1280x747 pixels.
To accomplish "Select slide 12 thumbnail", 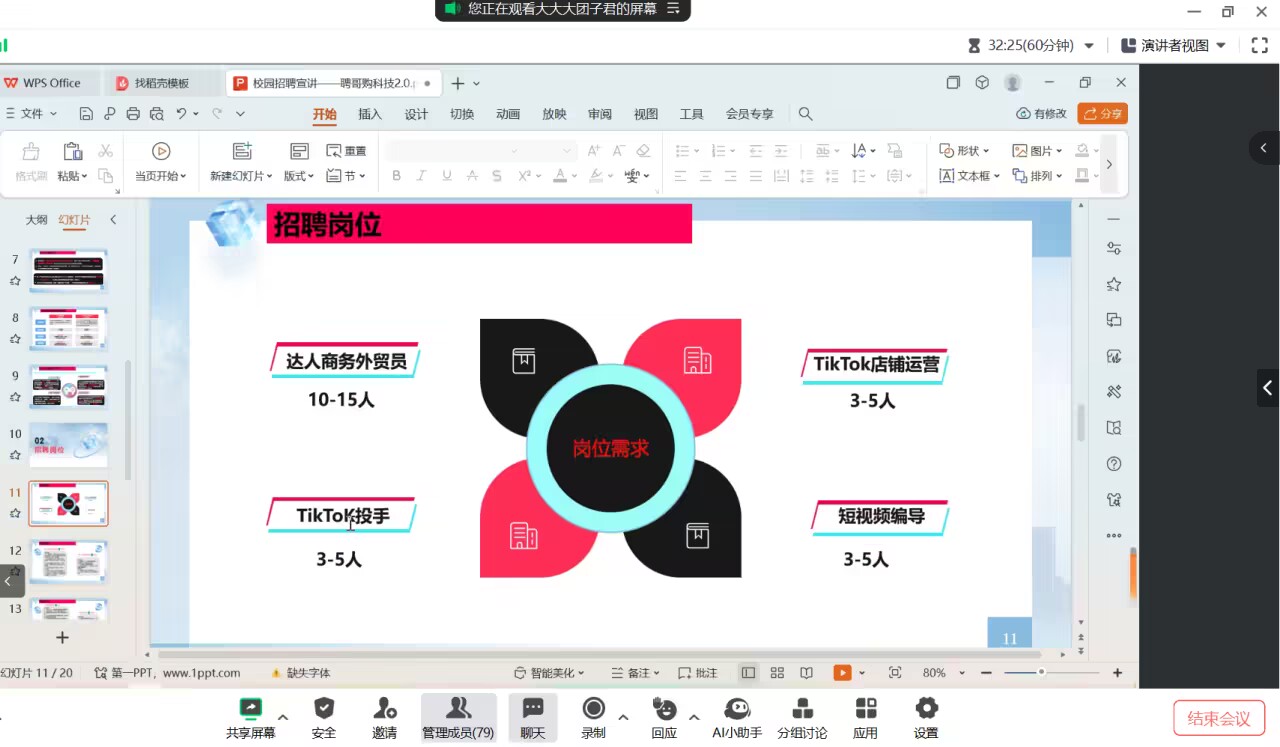I will (68, 562).
